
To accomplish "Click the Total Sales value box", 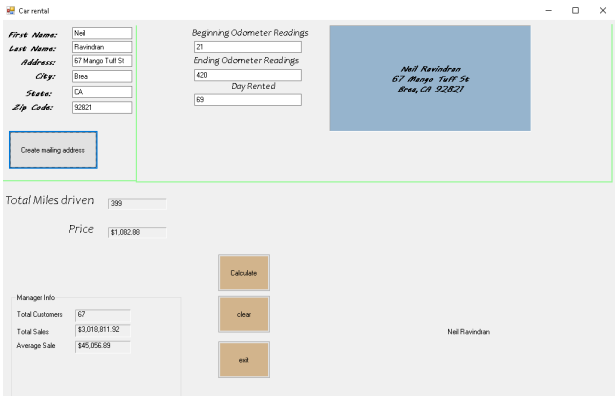I will (x=103, y=329).
